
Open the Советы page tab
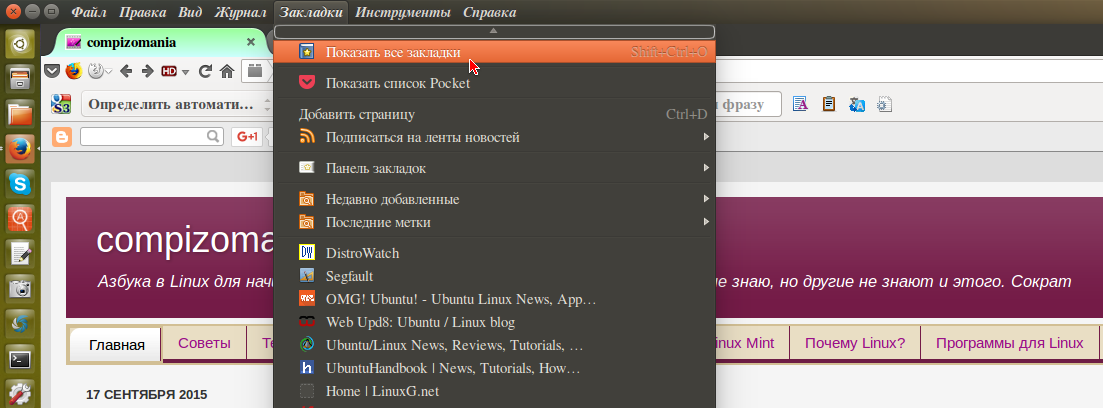[x=204, y=343]
